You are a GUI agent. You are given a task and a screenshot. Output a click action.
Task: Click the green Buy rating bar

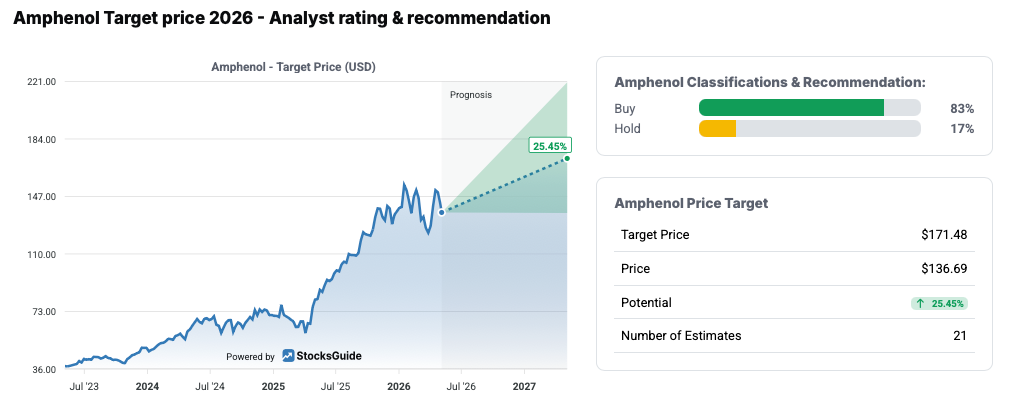point(791,108)
